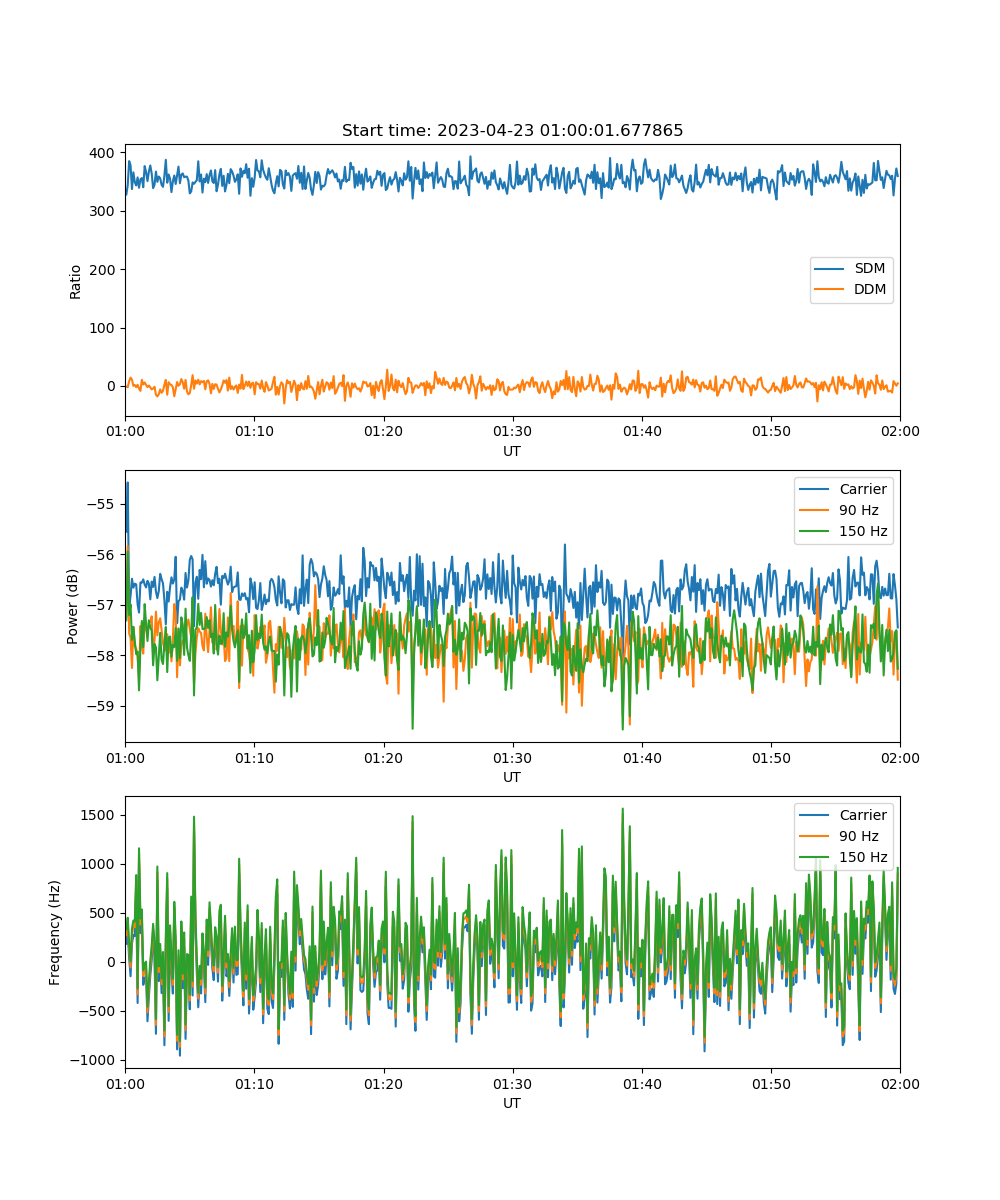Click the UT axis label of the Ratio plot
1000x1200 pixels.
pyautogui.click(x=512, y=451)
